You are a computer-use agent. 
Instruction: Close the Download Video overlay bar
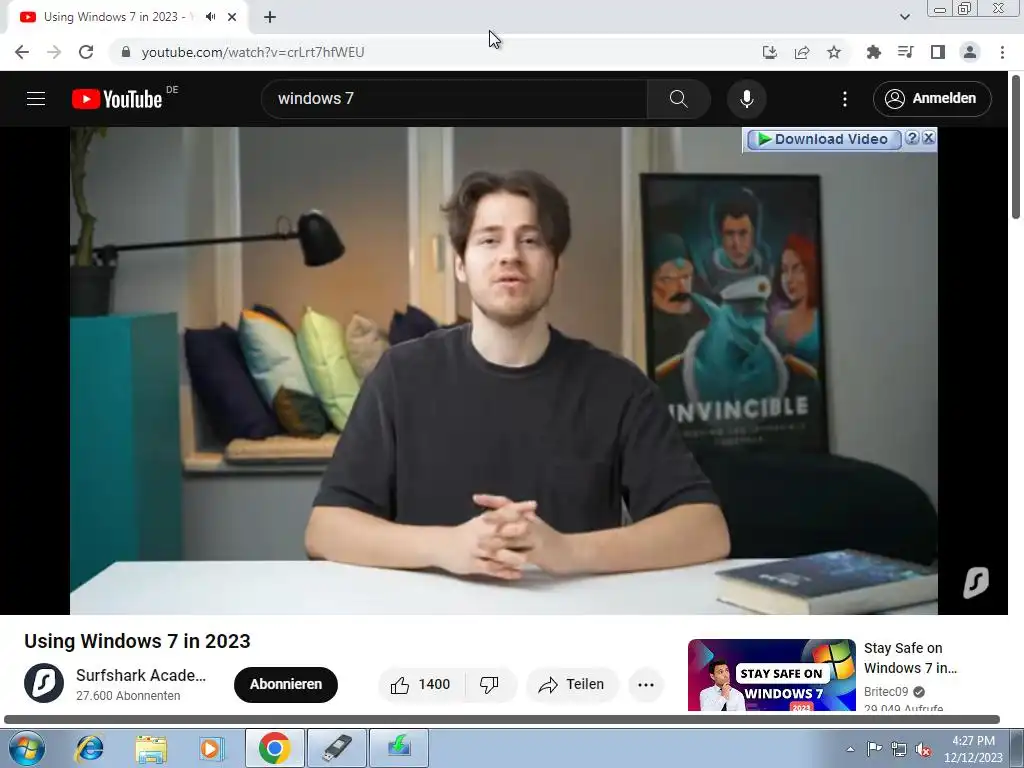point(929,138)
